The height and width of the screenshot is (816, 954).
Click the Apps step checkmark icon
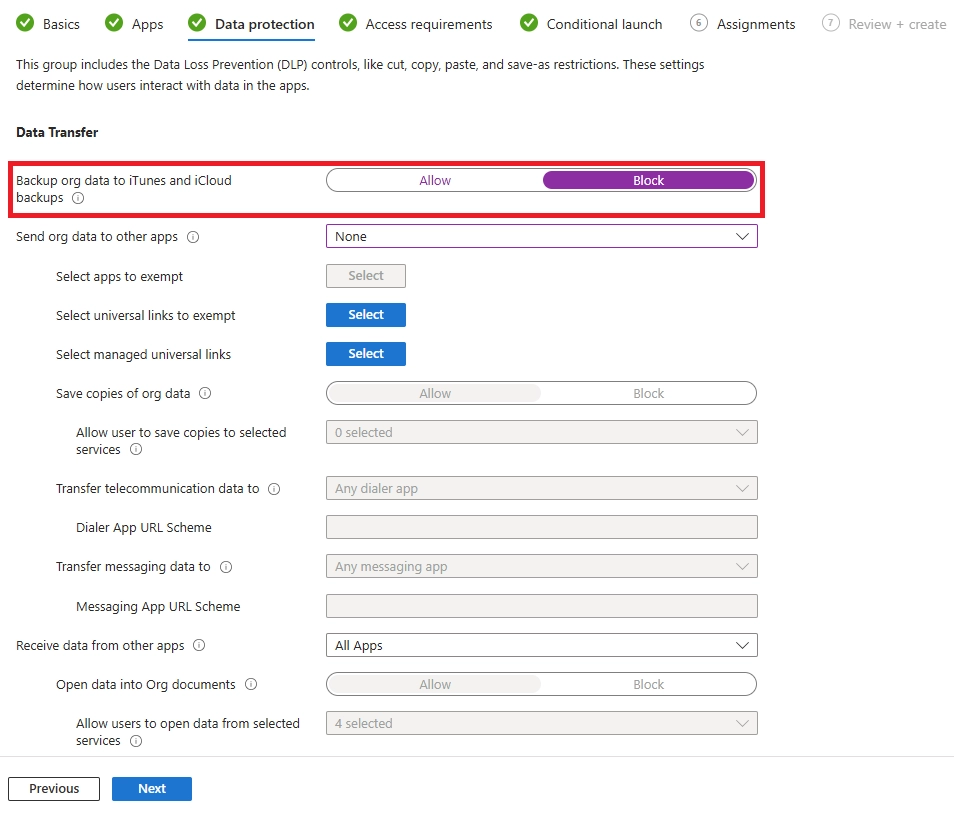114,23
